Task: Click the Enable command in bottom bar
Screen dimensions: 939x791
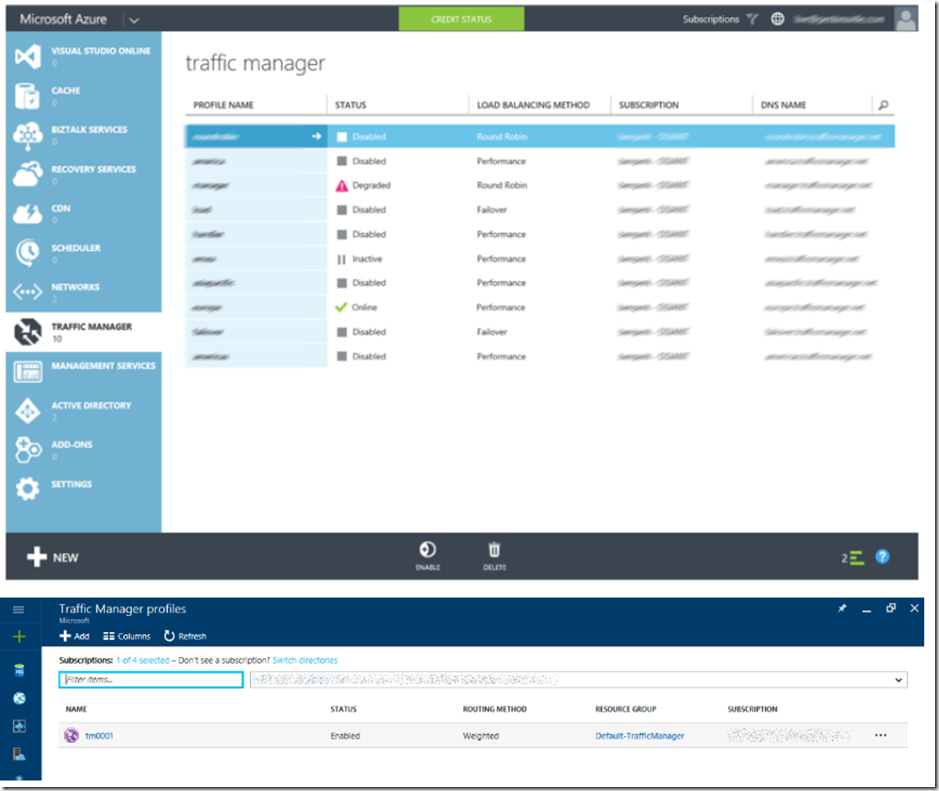Action: click(428, 556)
